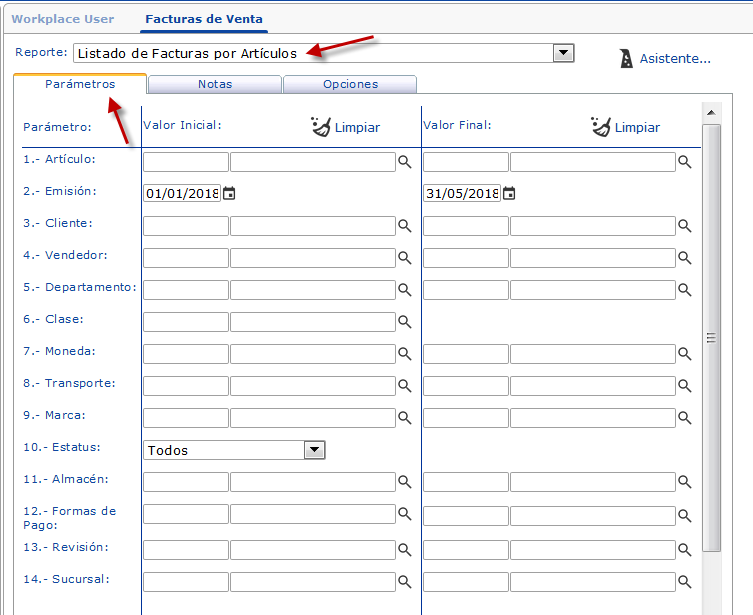Click search icon for Sucursal final value

pos(685,582)
